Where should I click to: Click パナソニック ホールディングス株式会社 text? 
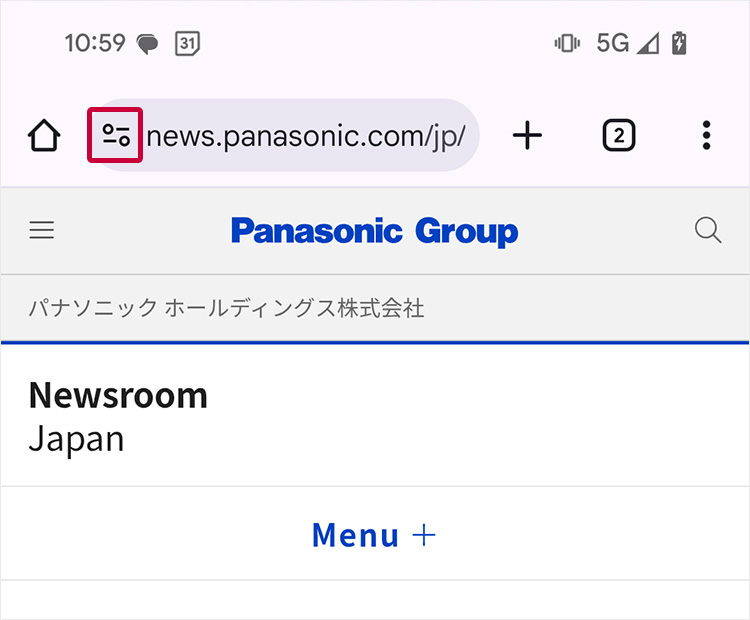pos(226,308)
